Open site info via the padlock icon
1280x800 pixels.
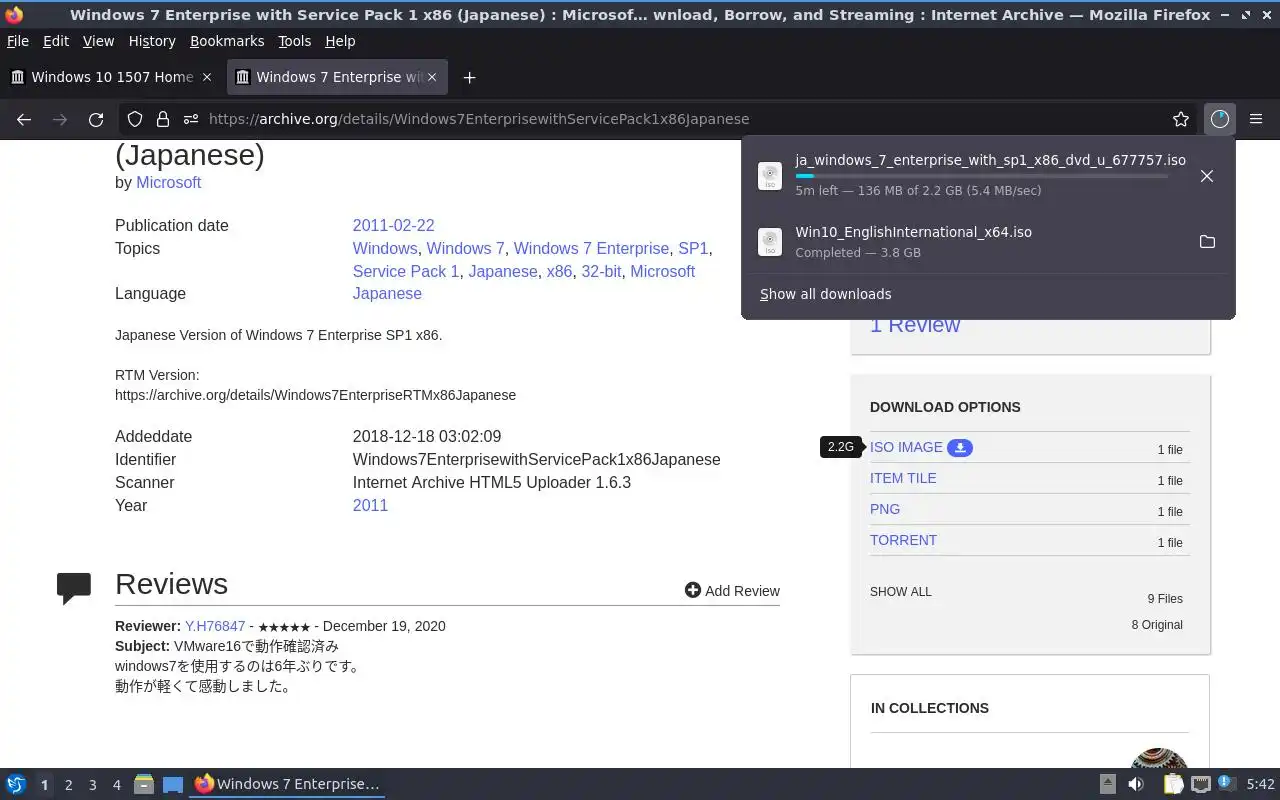pos(162,119)
